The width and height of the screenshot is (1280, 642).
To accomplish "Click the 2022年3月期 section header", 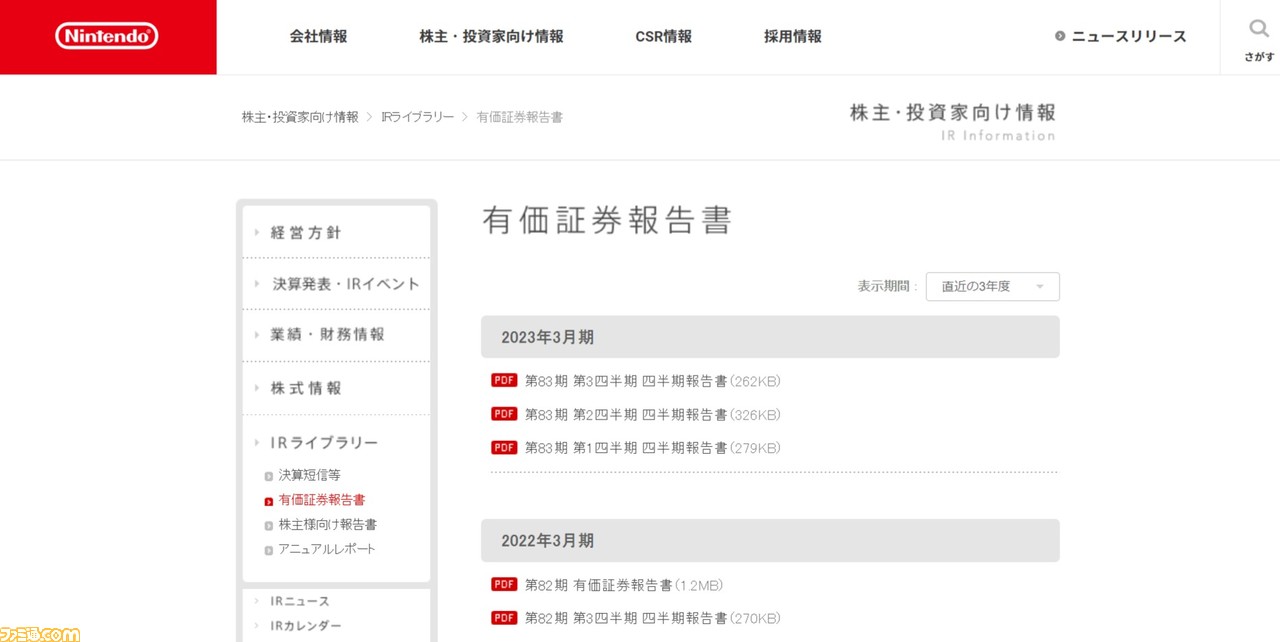I will click(770, 540).
